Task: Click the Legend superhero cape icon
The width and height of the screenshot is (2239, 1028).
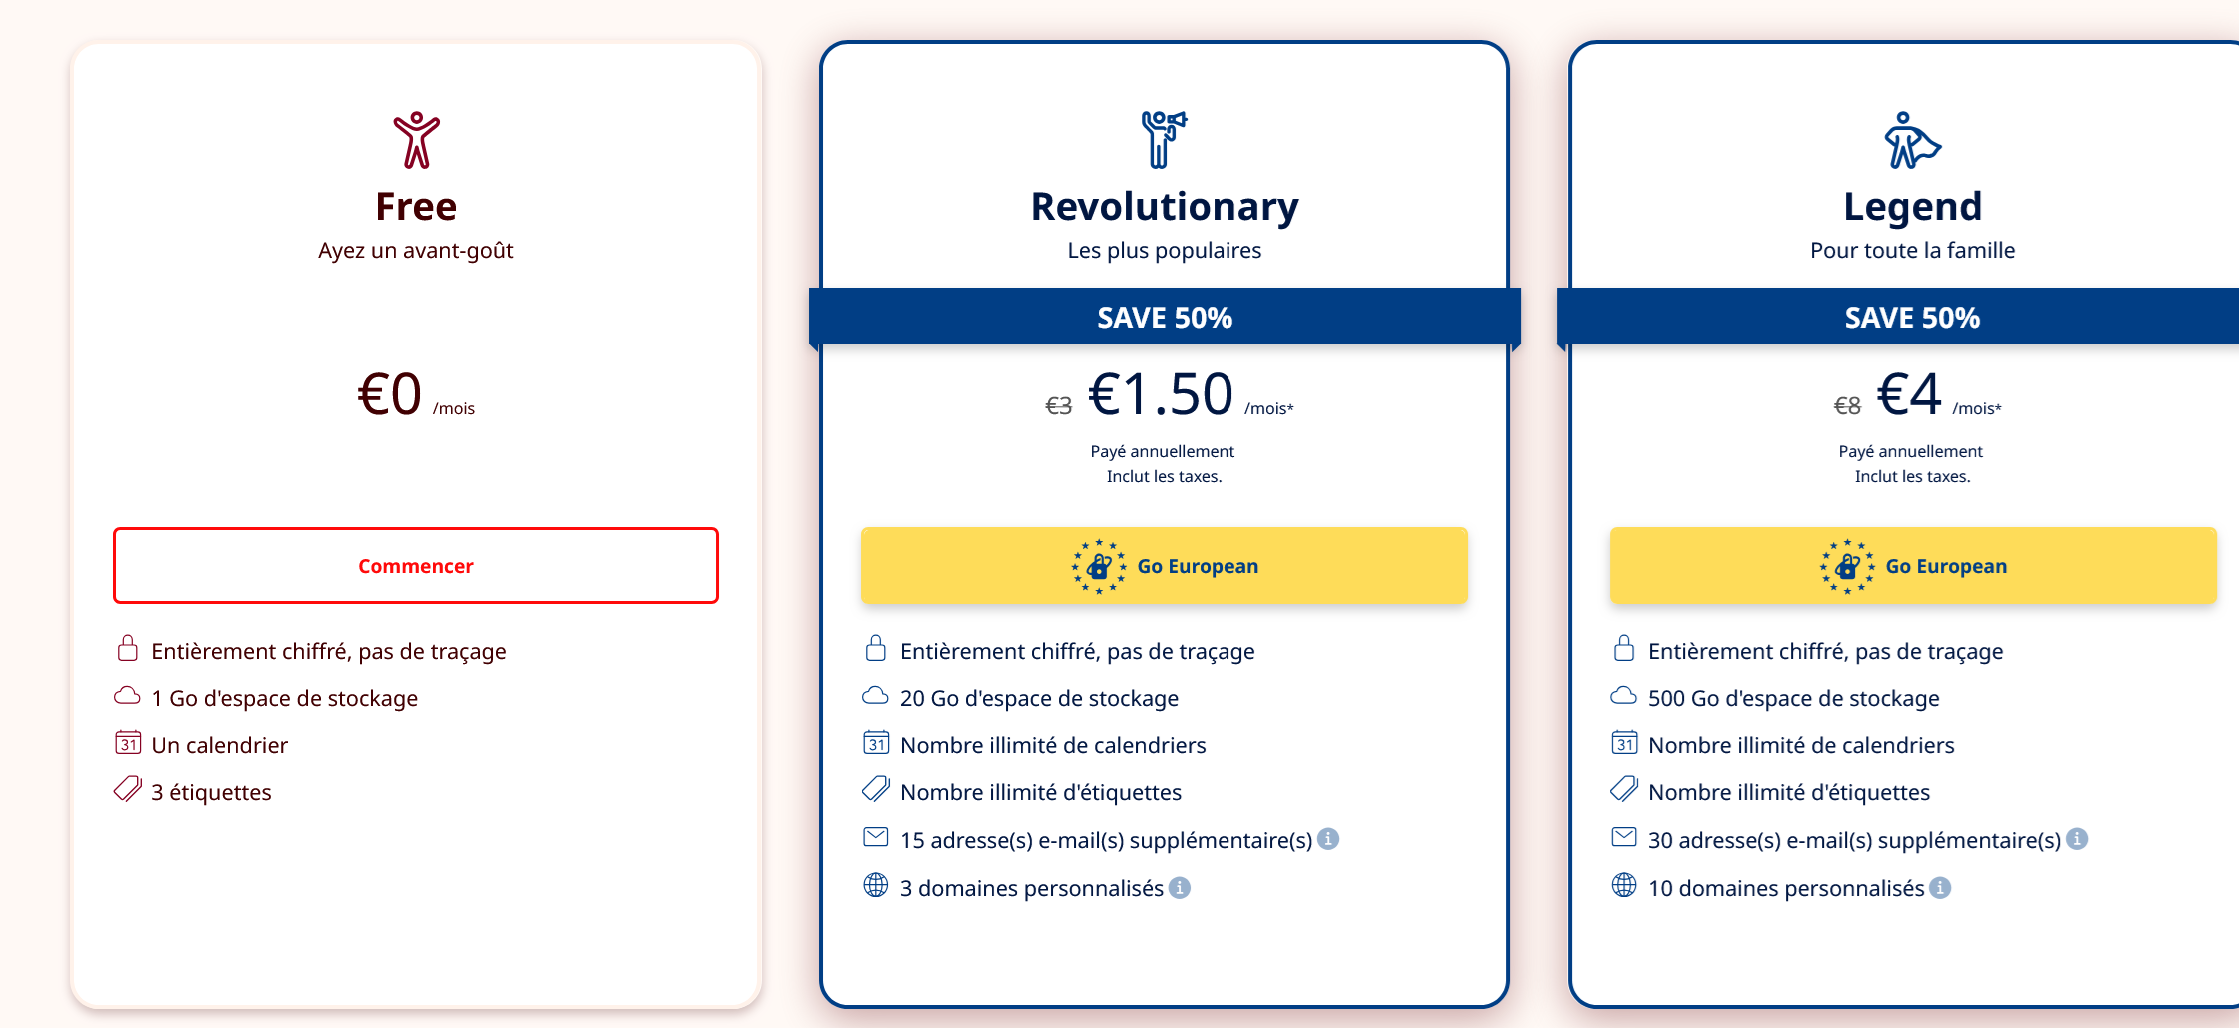Action: 1911,140
